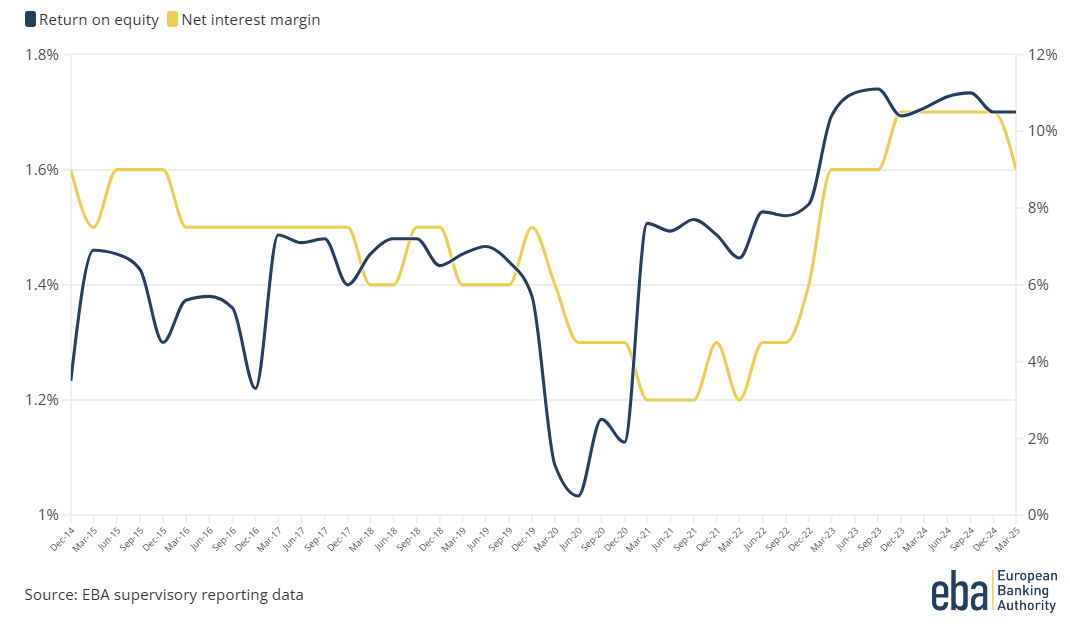This screenshot has width=1070, height=630.
Task: Click the 6% right axis label
Action: [x=1038, y=285]
